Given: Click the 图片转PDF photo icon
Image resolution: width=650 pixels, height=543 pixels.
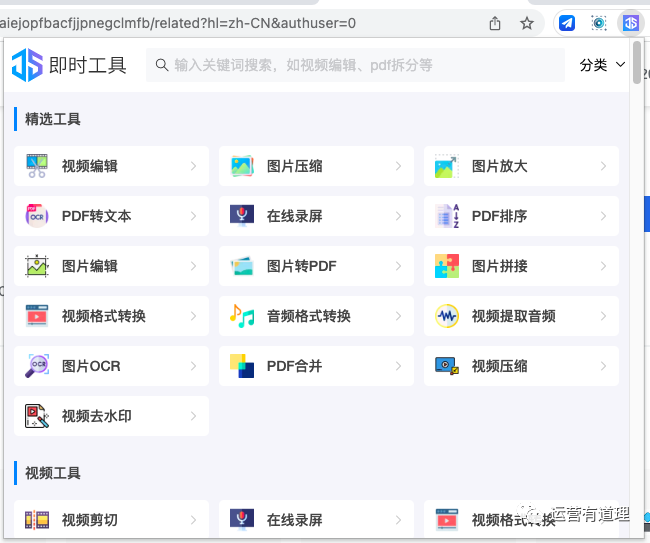Looking at the screenshot, I should point(242,266).
